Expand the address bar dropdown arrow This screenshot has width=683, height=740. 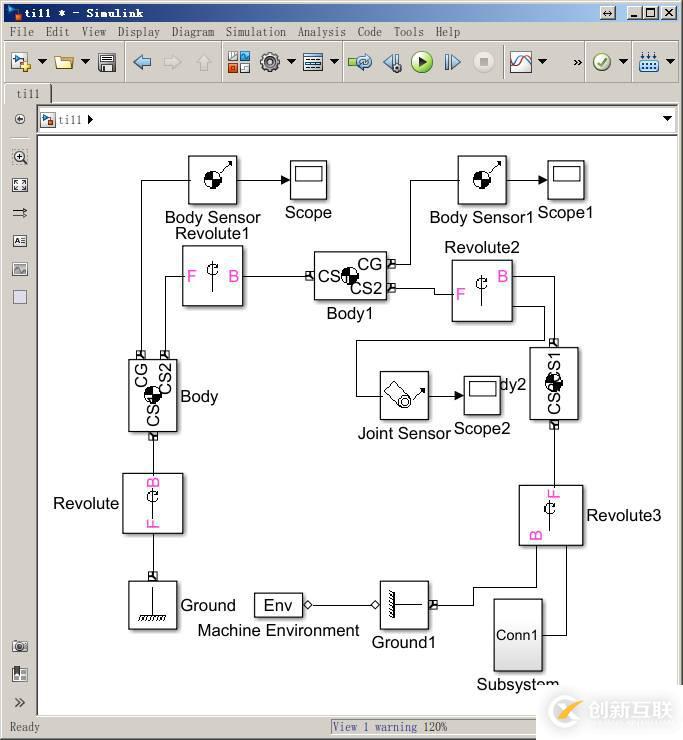click(x=667, y=118)
